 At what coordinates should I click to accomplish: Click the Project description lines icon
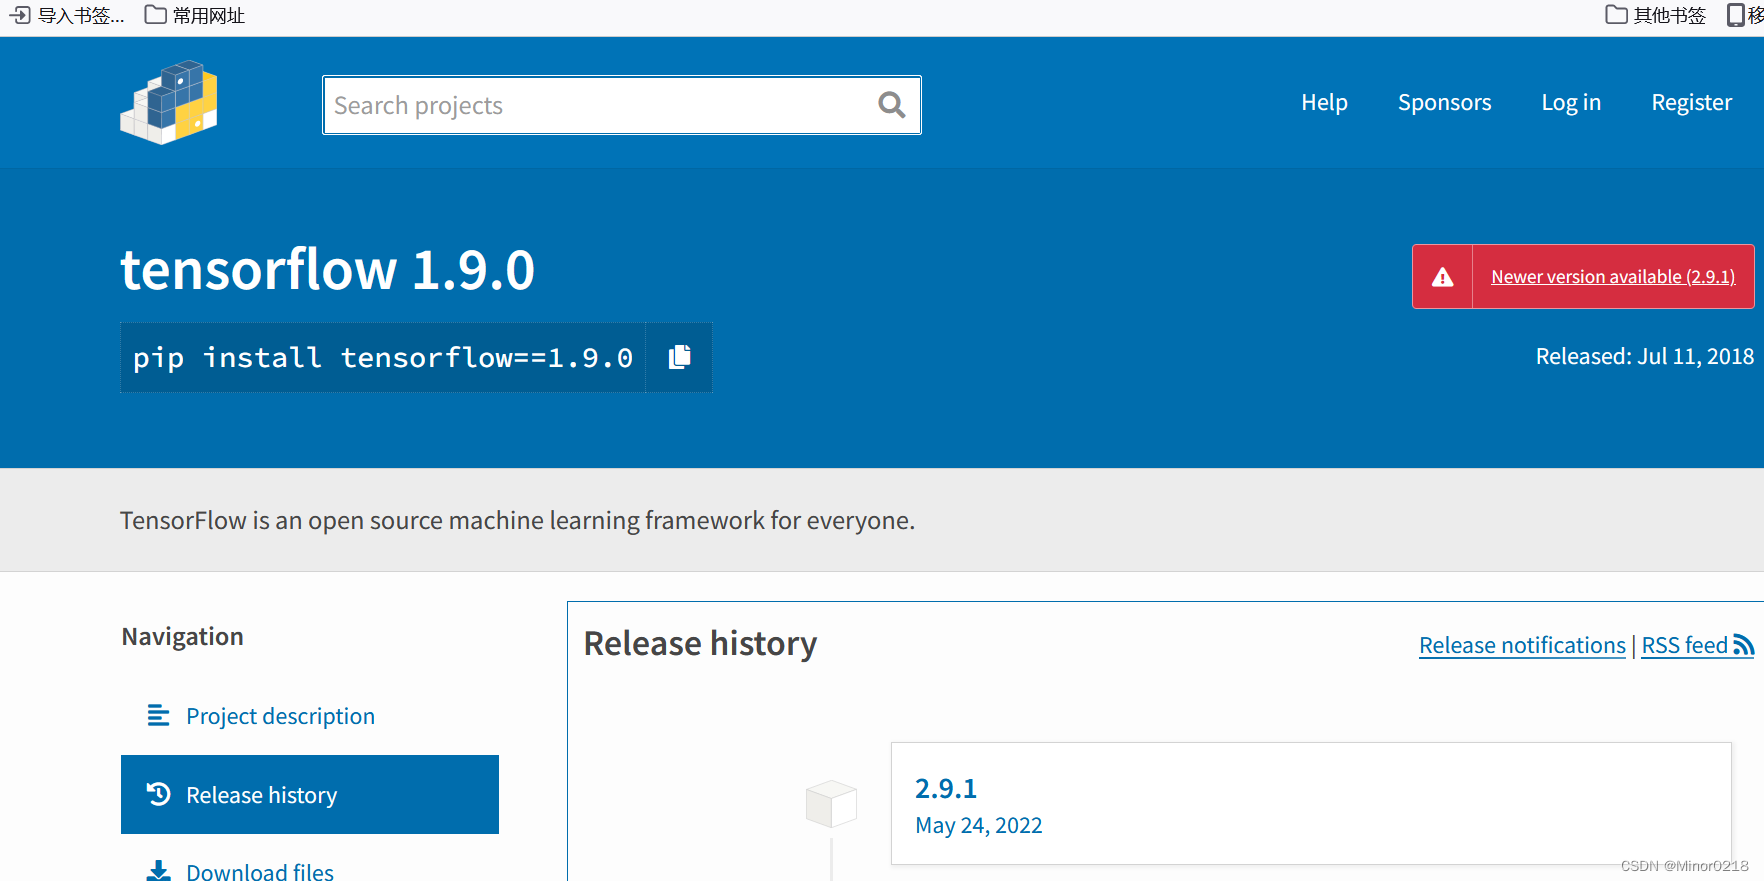coord(158,715)
